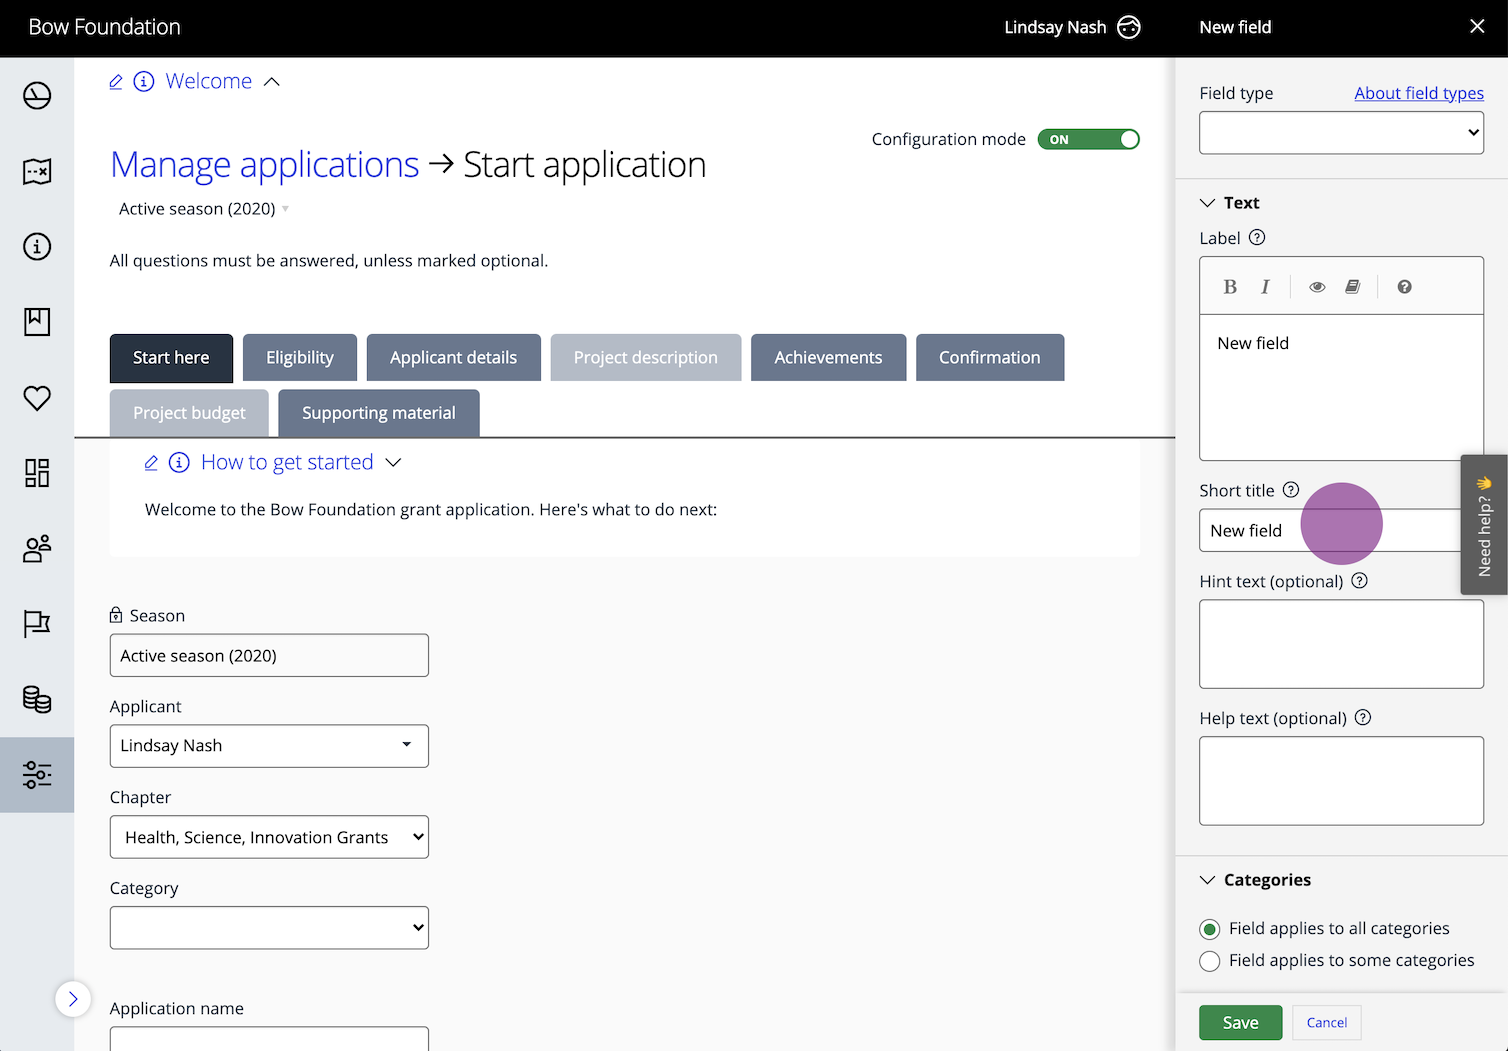Click the eye preview icon above Label
Viewport: 1508px width, 1051px height.
(x=1316, y=286)
